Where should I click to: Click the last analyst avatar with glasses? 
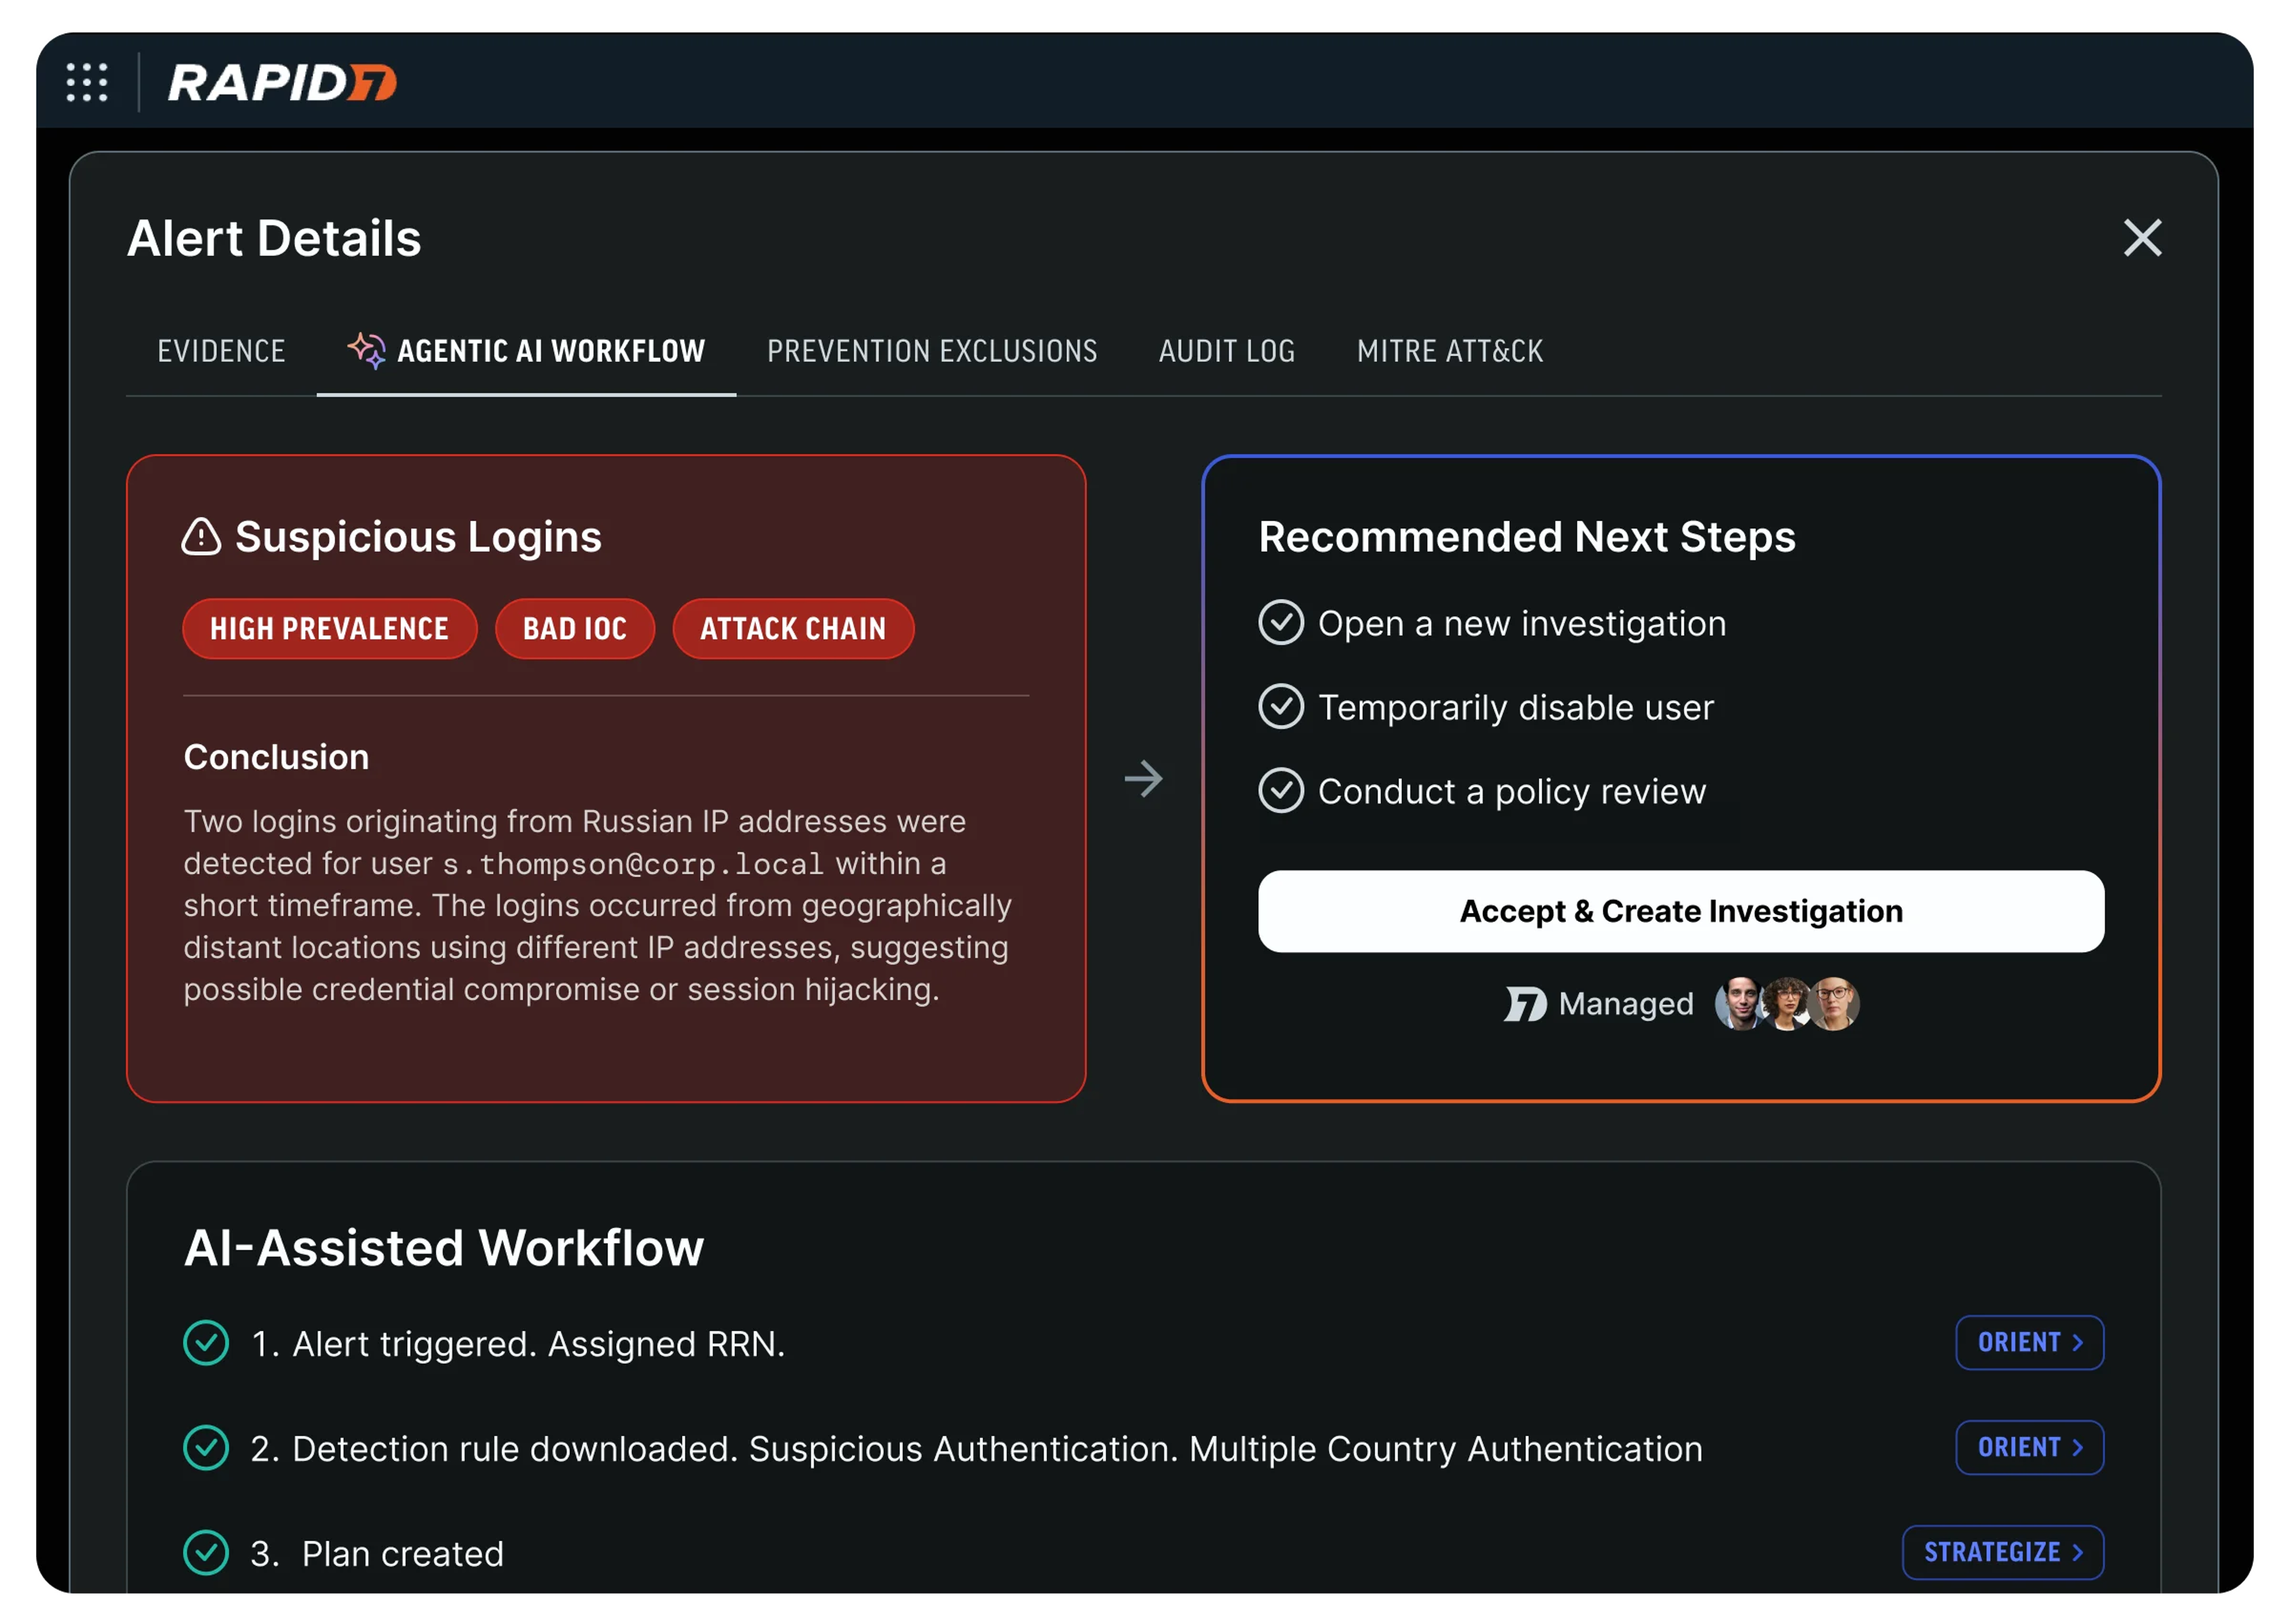tap(1834, 1004)
